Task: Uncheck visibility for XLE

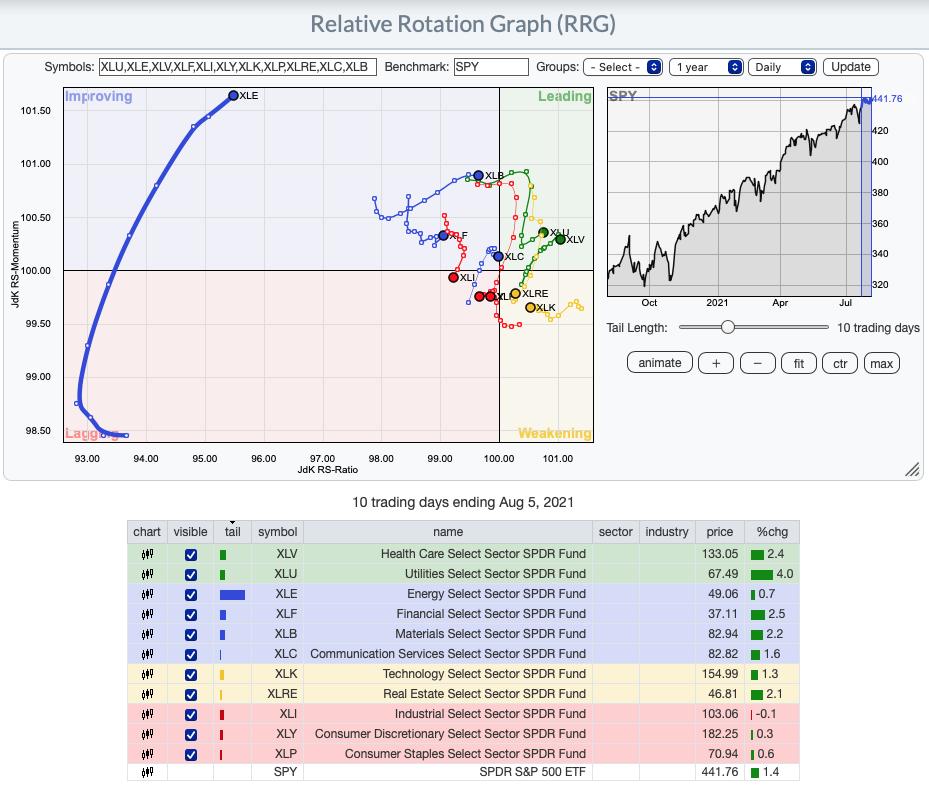Action: [191, 594]
